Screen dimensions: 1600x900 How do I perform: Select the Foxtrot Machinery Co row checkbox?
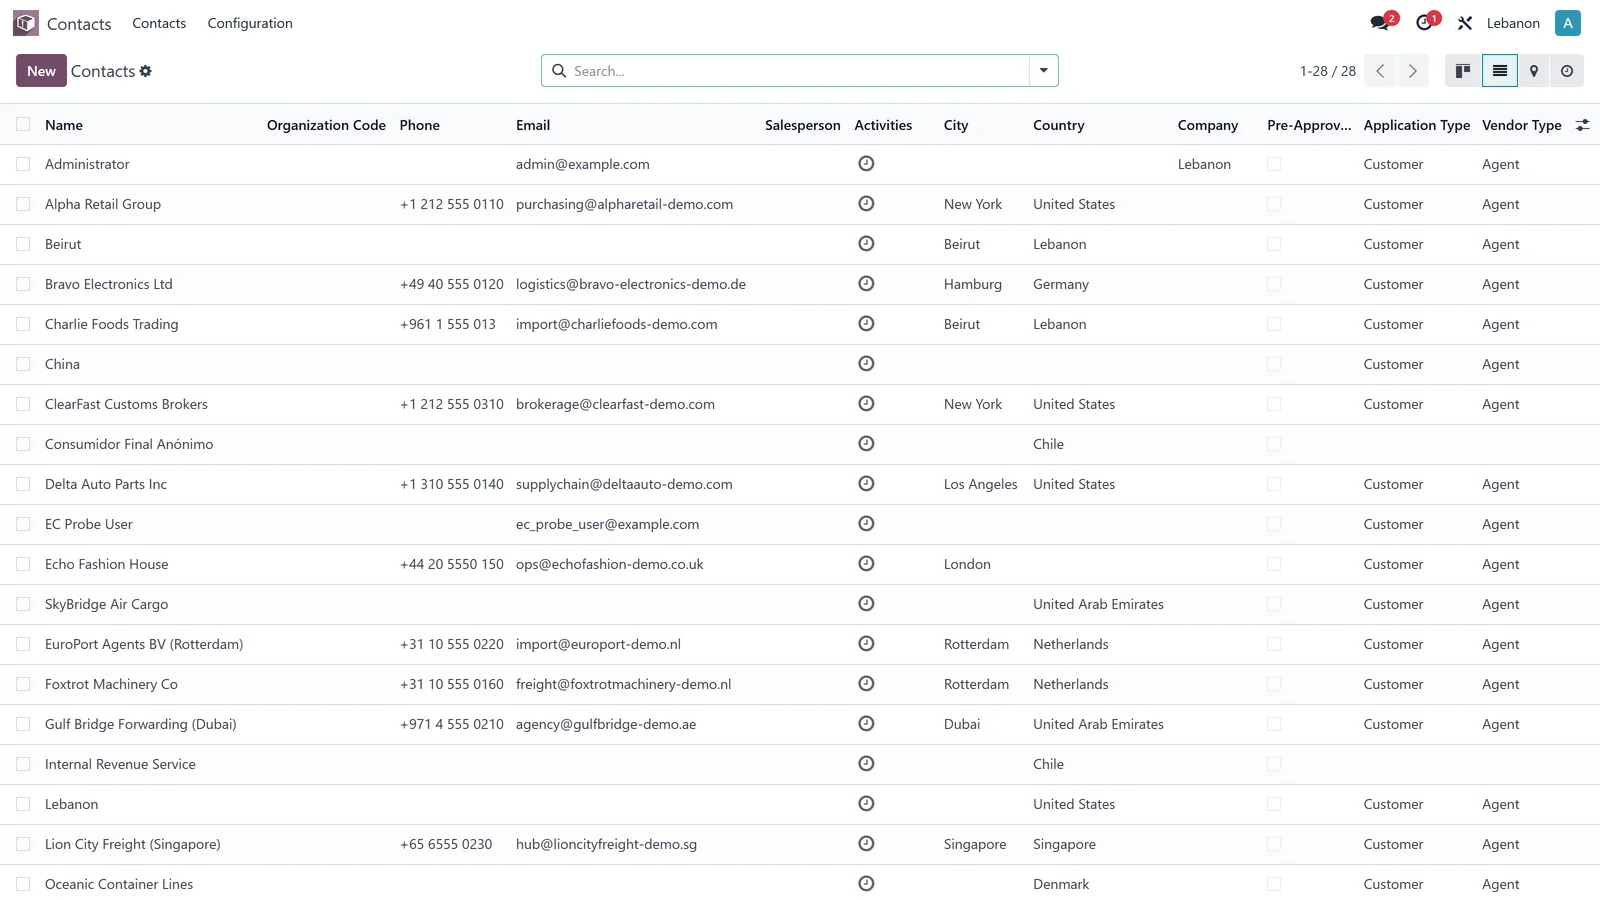(x=23, y=684)
